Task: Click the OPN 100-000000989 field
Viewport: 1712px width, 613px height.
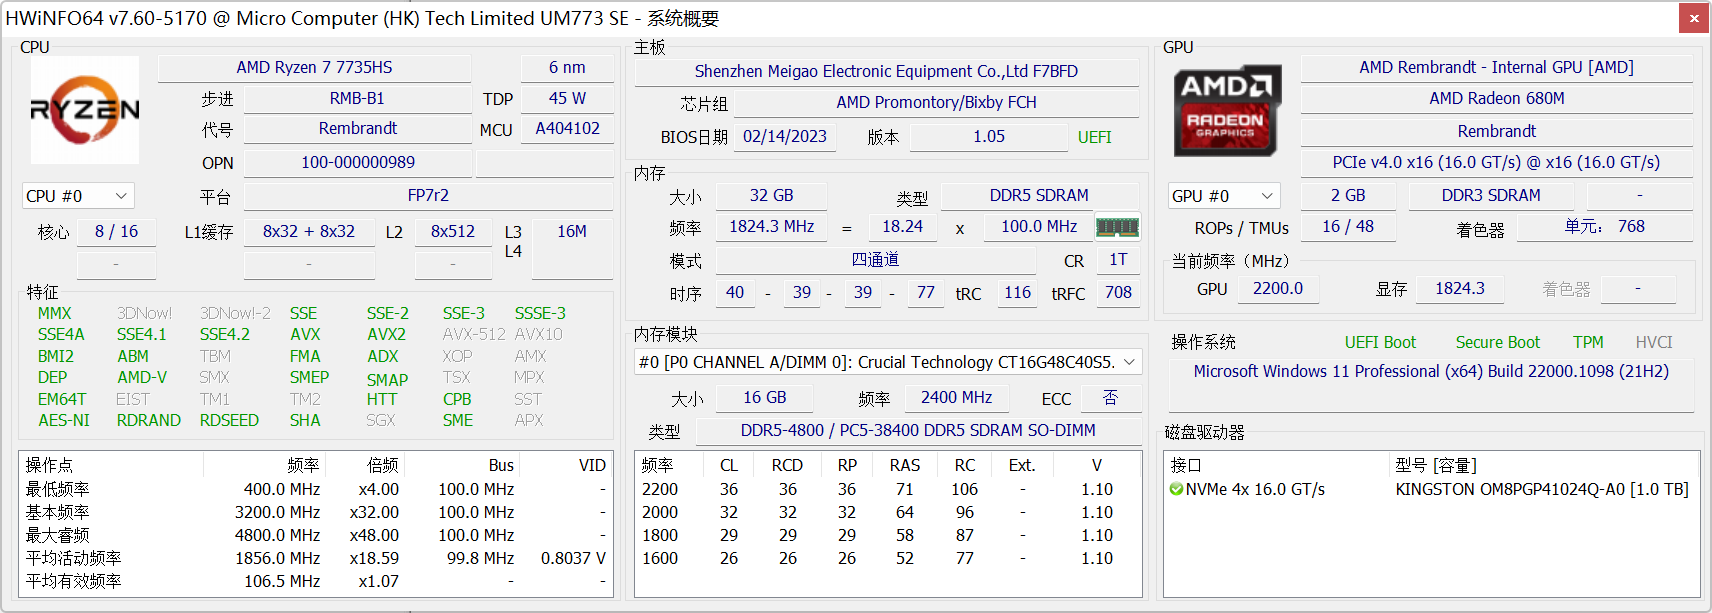Action: (357, 162)
